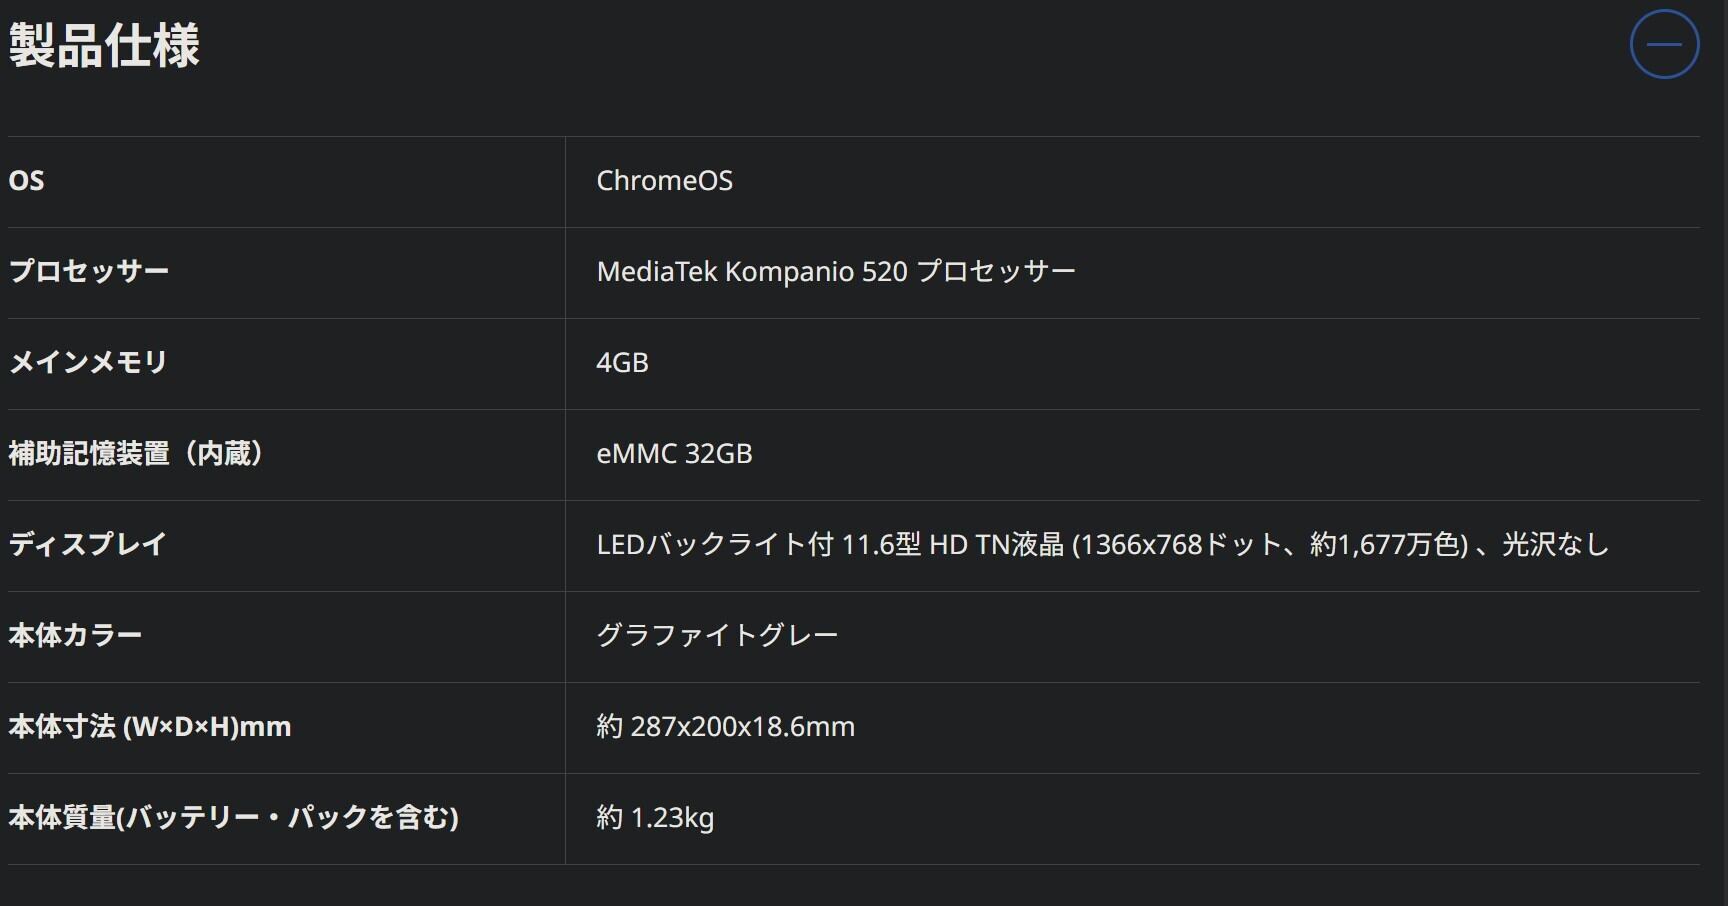
Task: Click the eMMC 32GB storage value
Action: pyautogui.click(x=674, y=454)
